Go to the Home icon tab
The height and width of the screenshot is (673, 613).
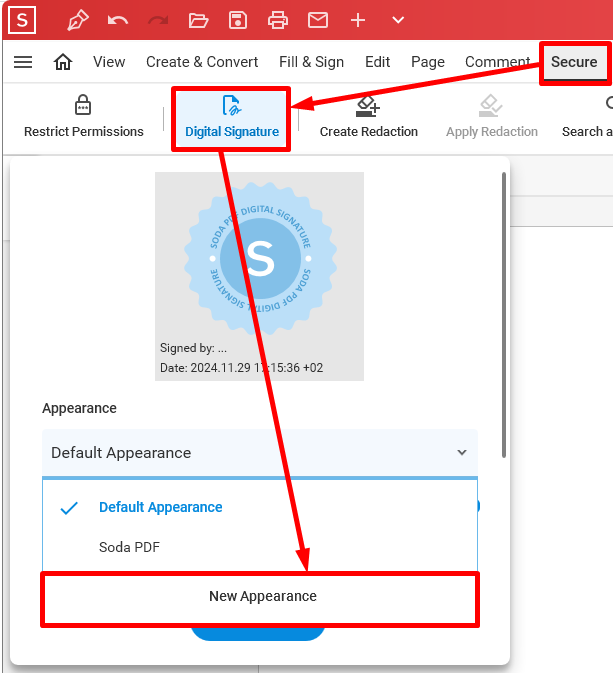[x=63, y=62]
